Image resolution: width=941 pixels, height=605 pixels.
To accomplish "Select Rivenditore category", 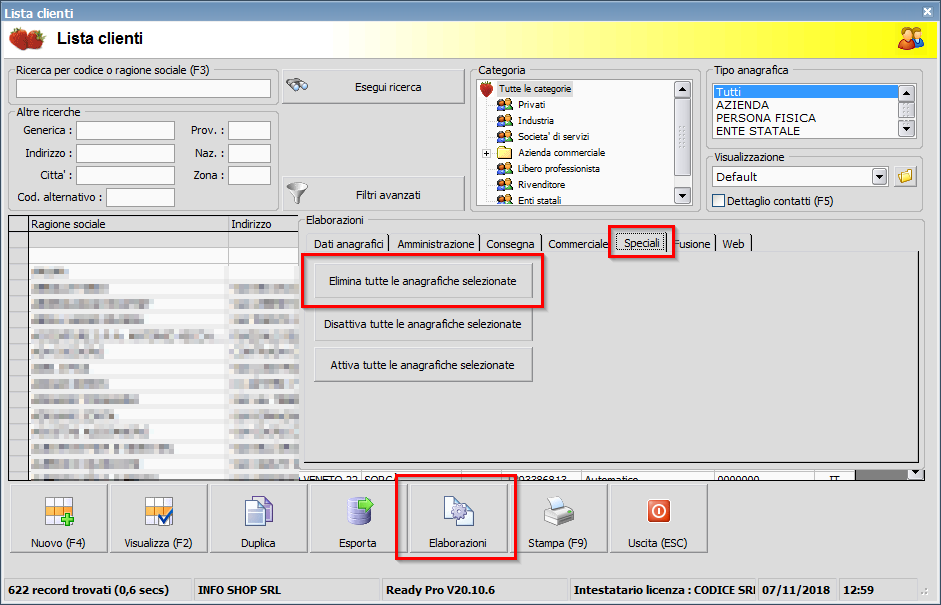I will 541,185.
